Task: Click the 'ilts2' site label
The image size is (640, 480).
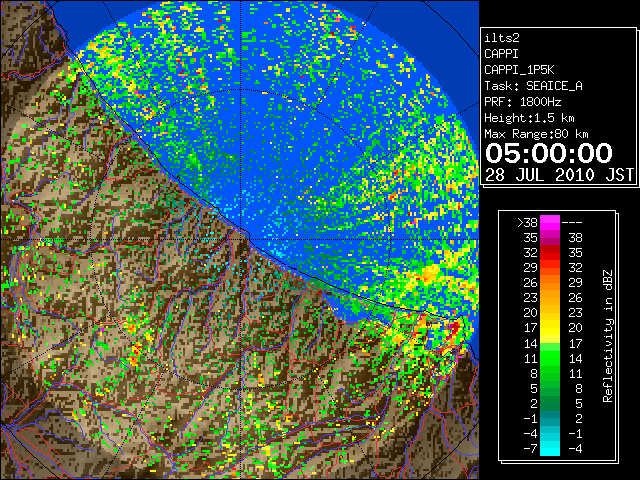Action: (502, 38)
